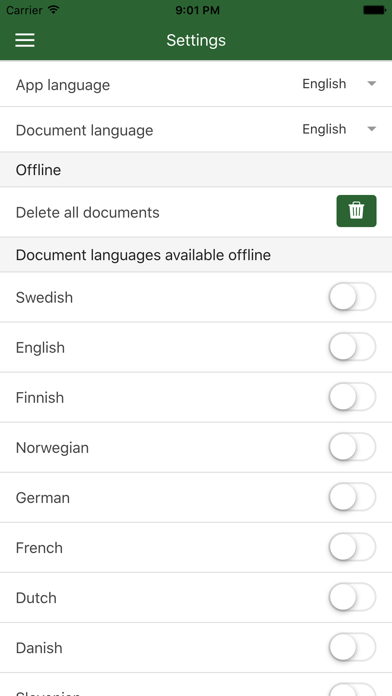392x696 pixels.
Task: Expand the App language dropdown arrow
Action: (x=372, y=83)
